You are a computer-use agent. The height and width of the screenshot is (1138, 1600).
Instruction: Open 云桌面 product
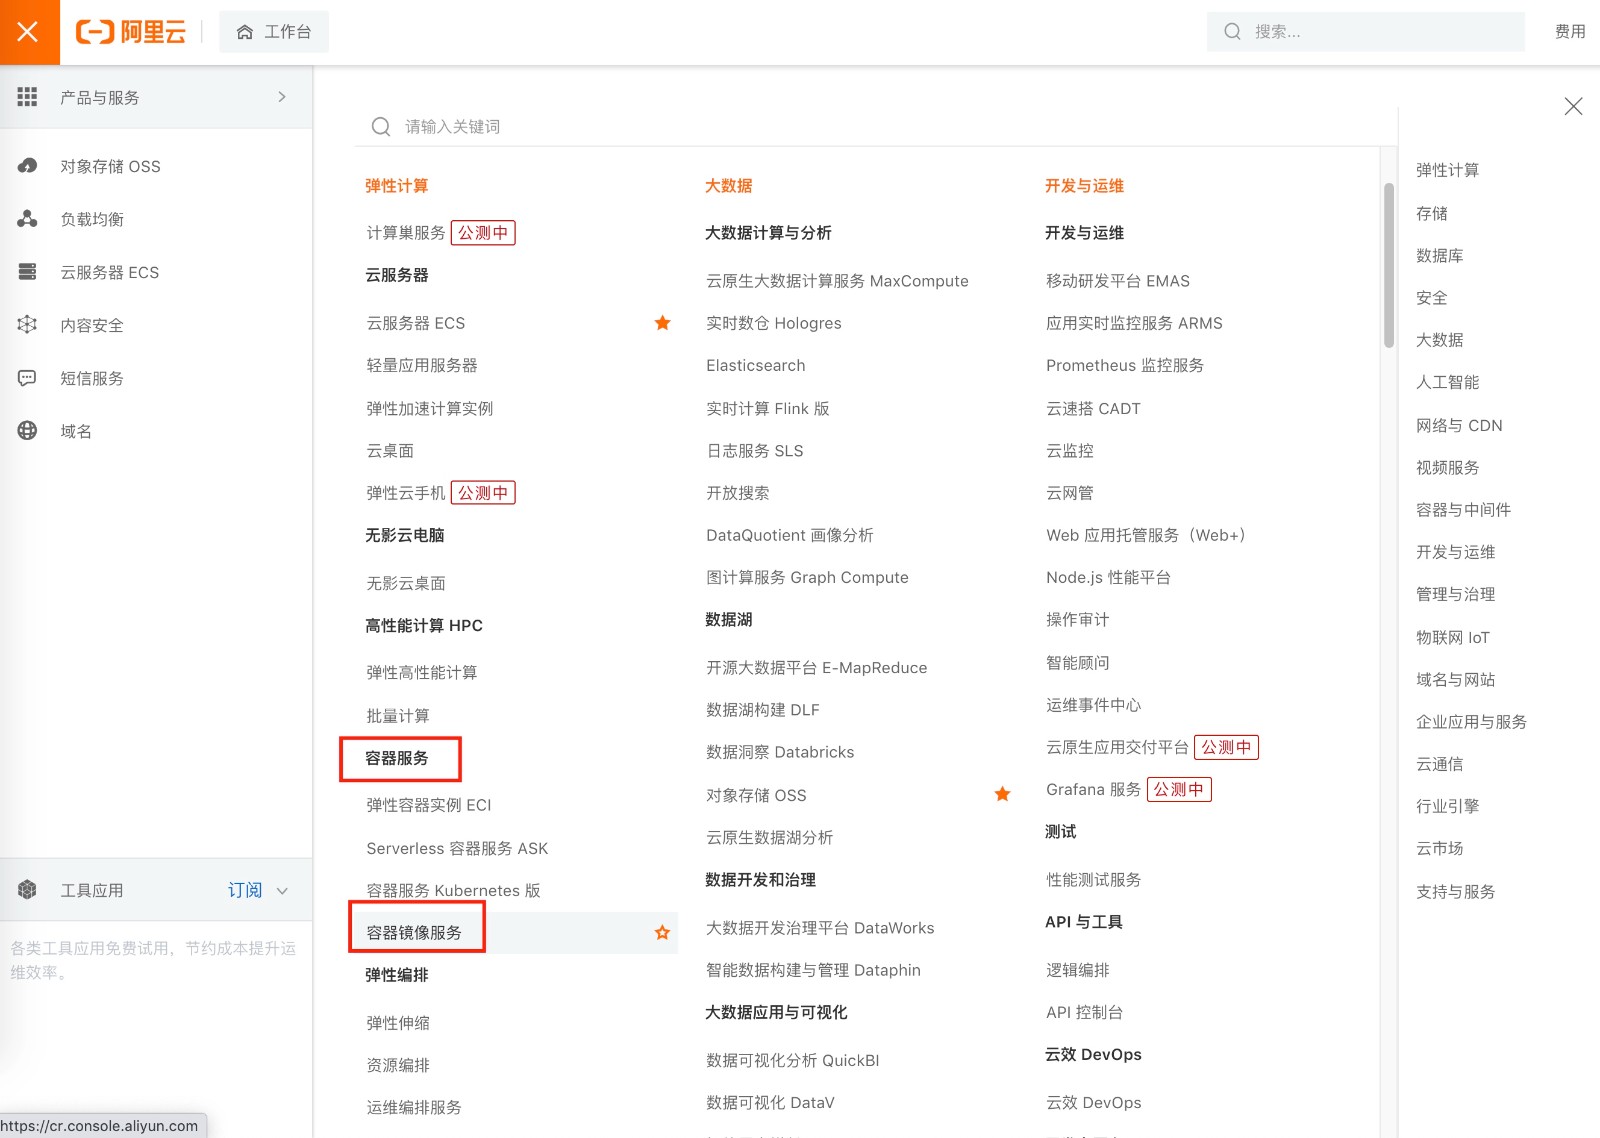pyautogui.click(x=390, y=451)
